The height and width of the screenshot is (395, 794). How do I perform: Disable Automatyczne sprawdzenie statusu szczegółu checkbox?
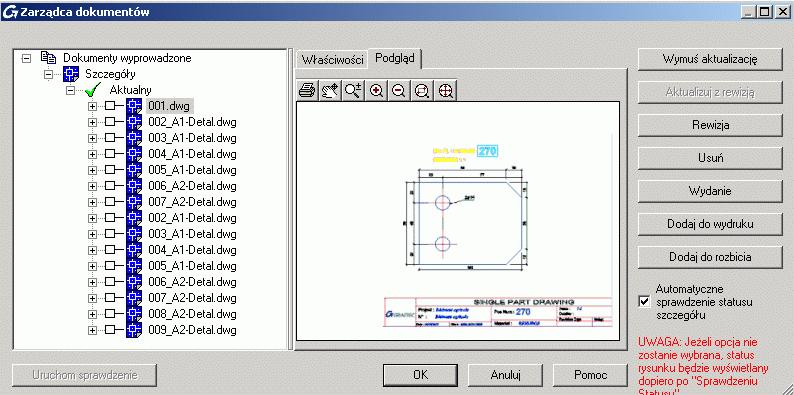tap(644, 301)
